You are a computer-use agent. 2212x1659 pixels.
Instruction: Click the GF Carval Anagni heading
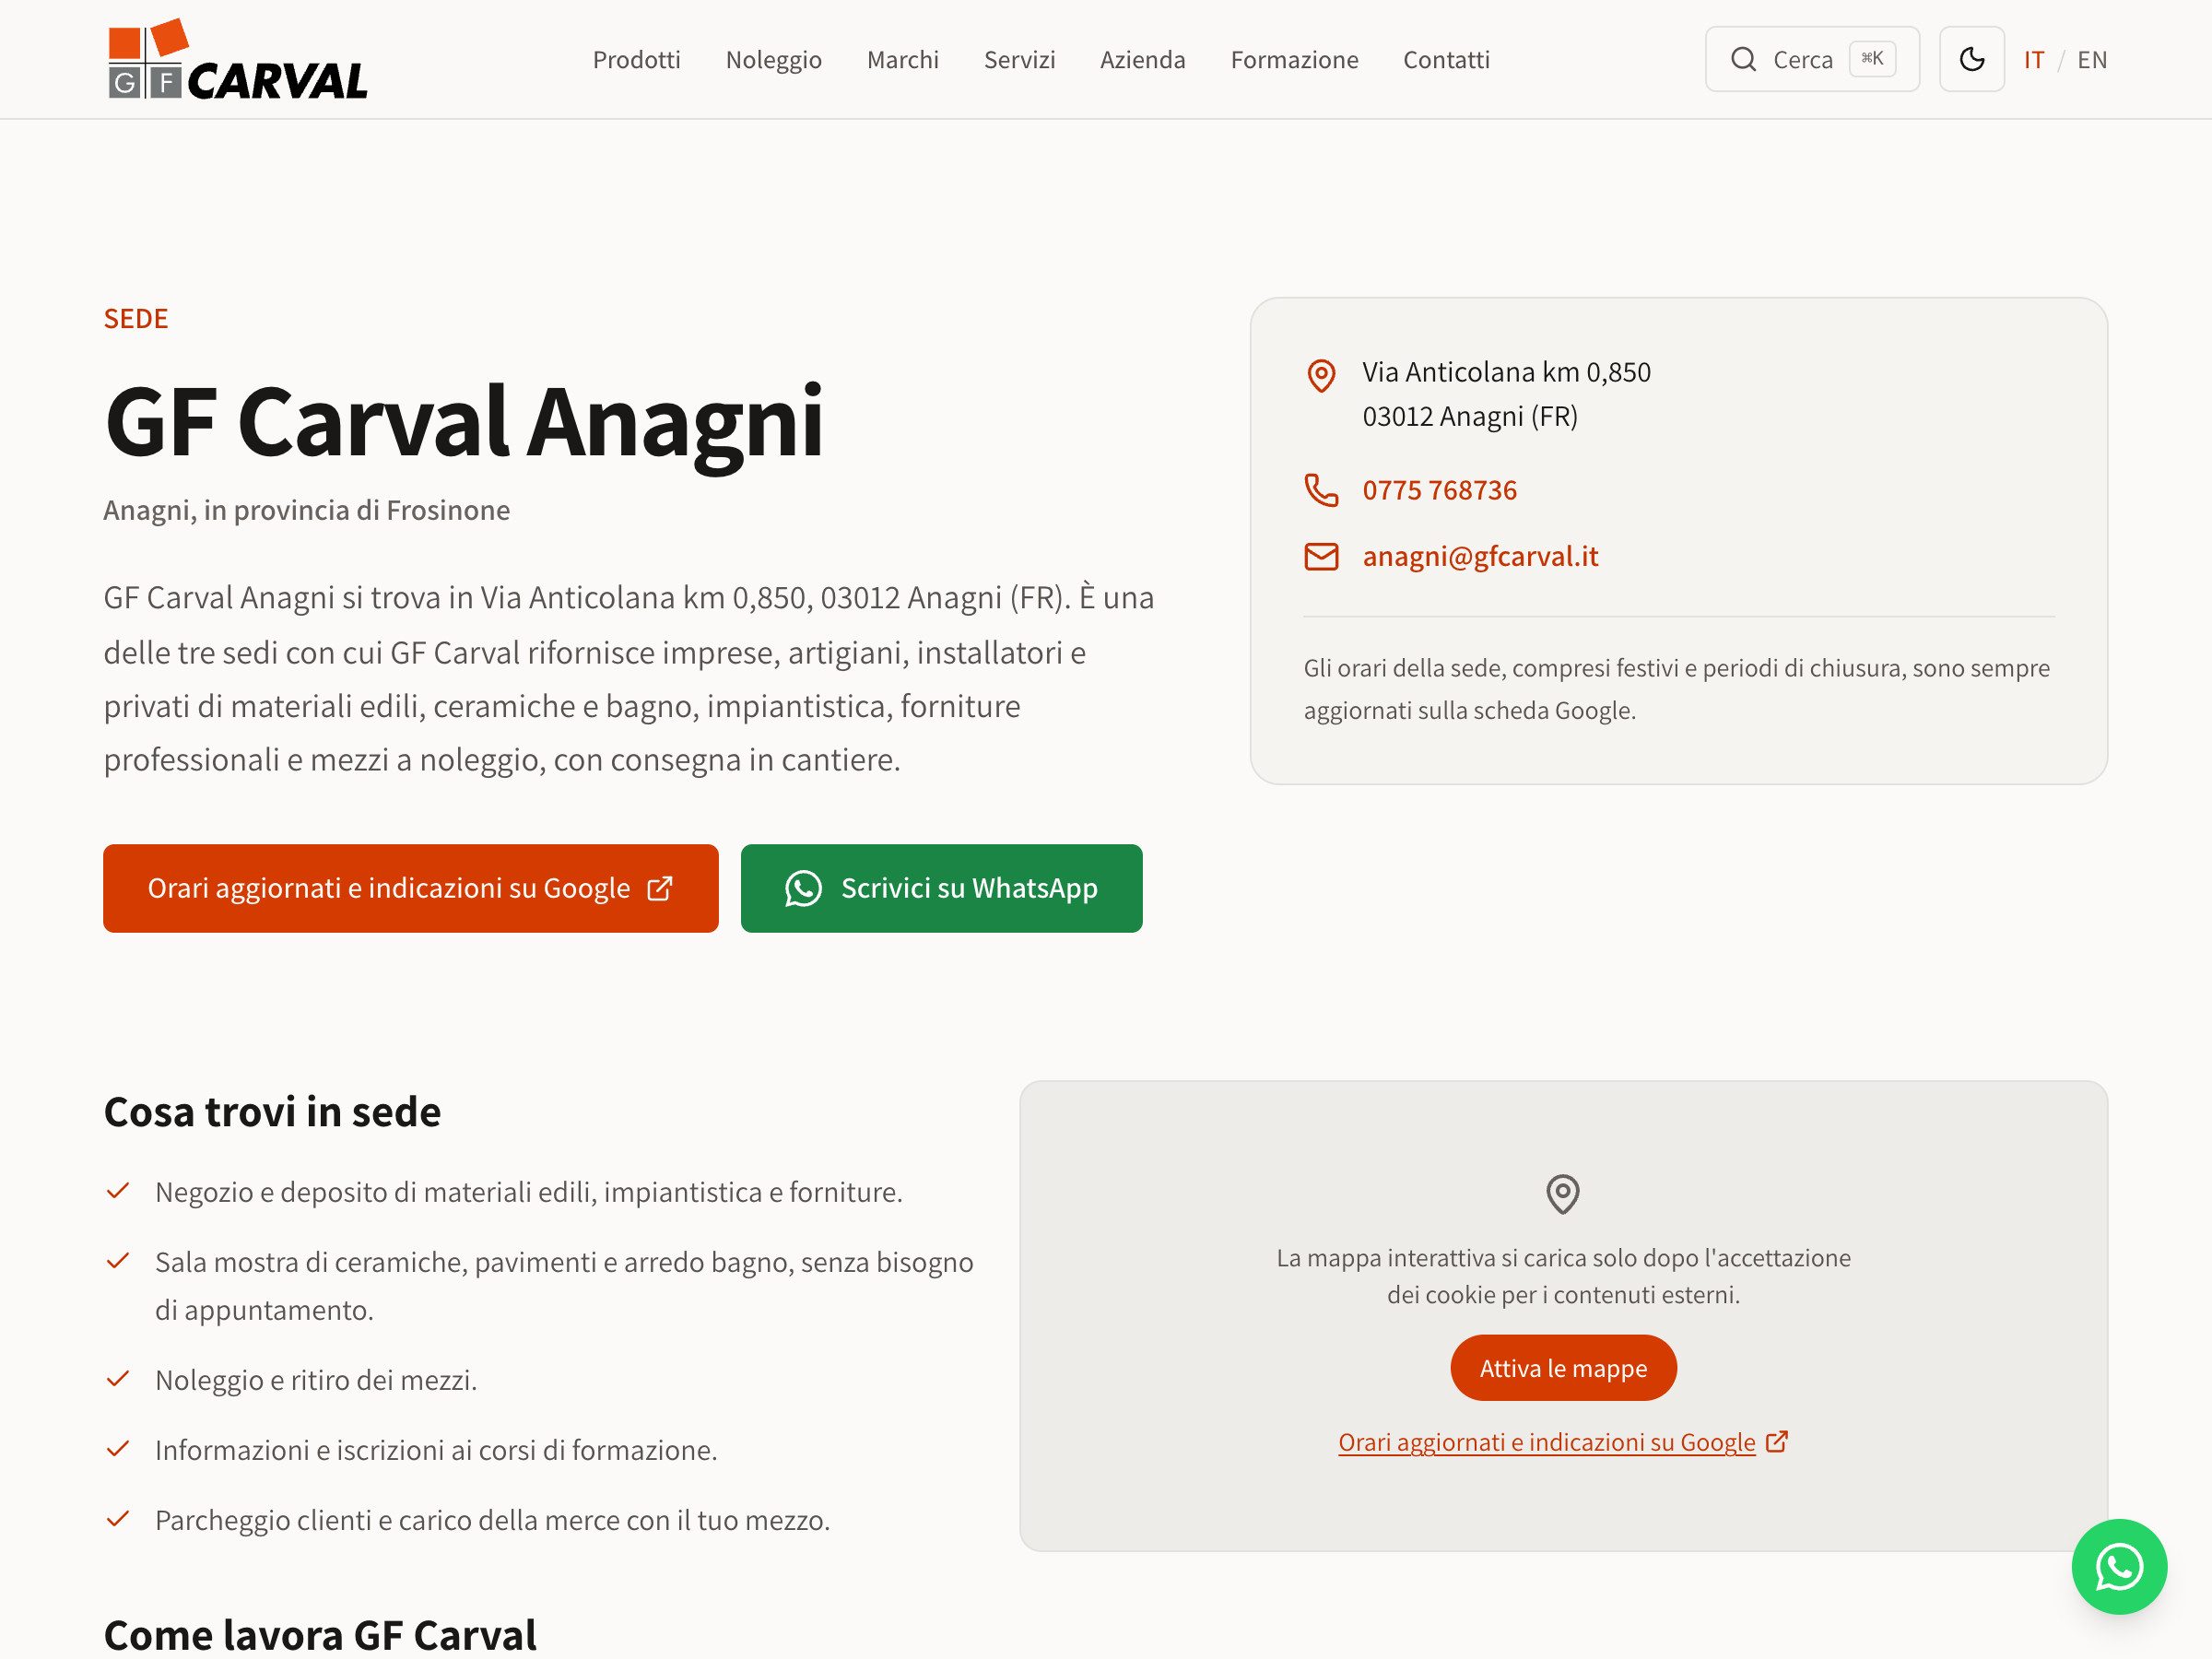tap(463, 422)
